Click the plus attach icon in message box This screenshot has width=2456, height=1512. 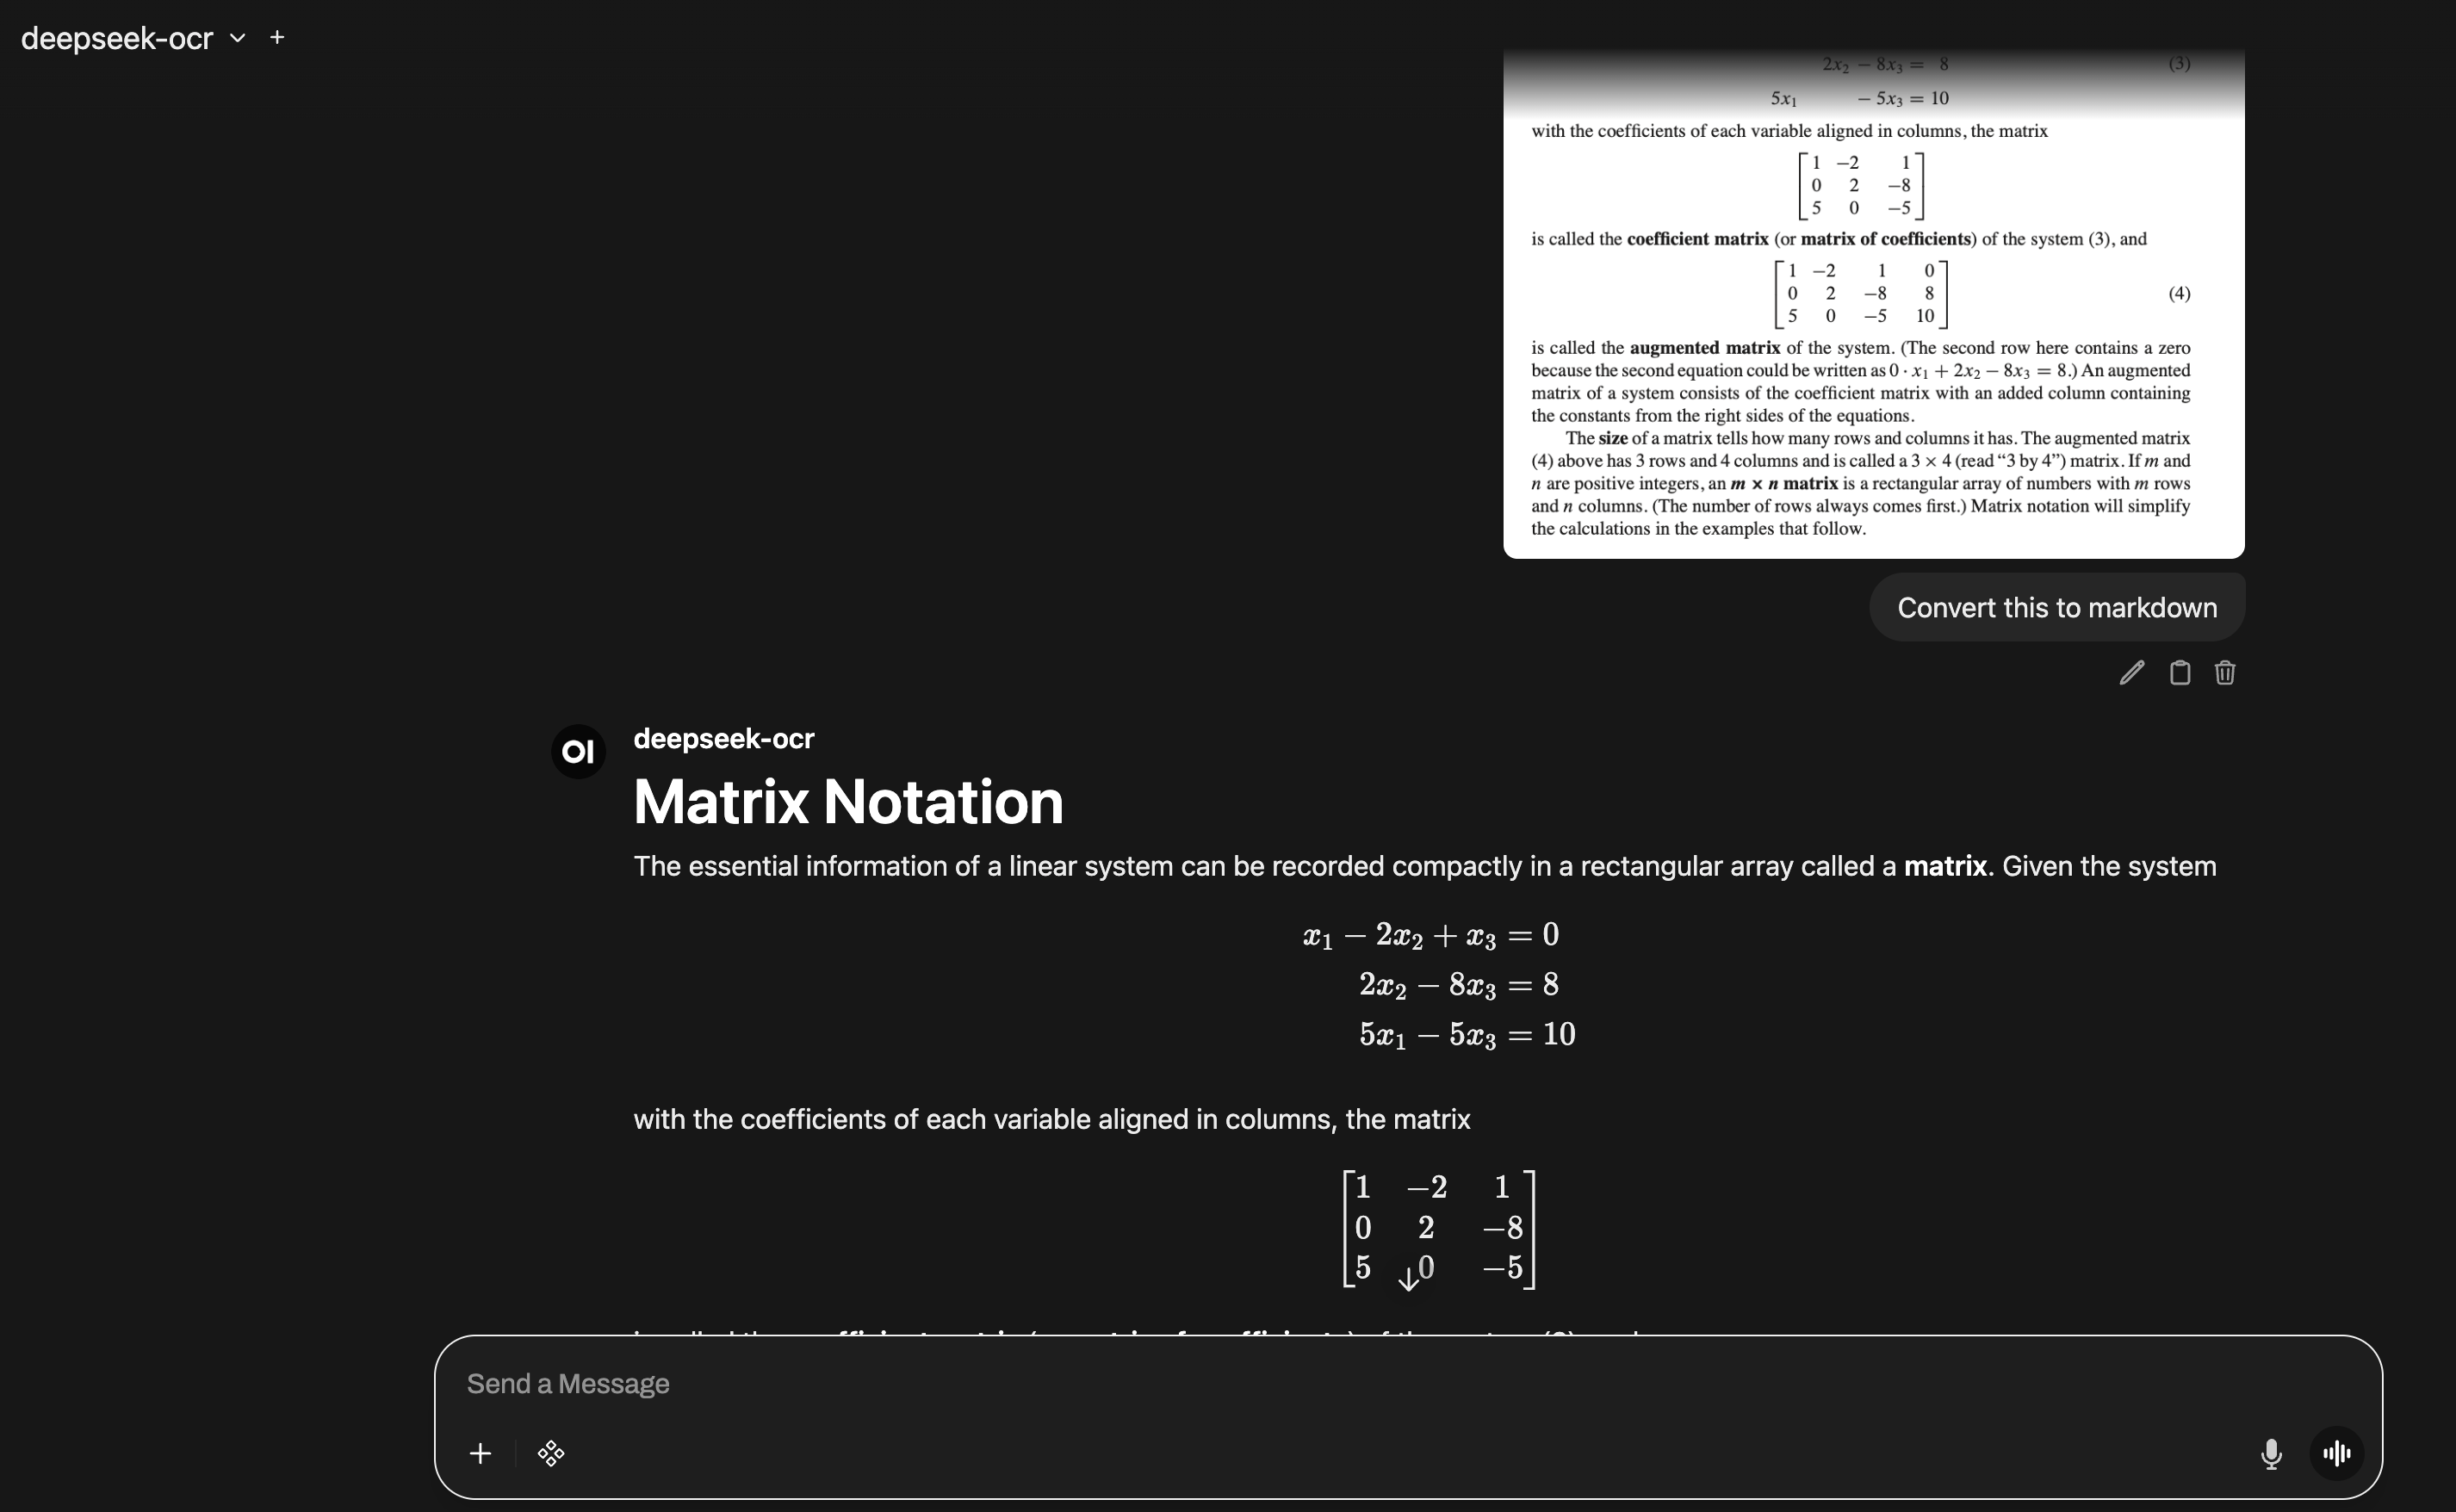pyautogui.click(x=480, y=1453)
